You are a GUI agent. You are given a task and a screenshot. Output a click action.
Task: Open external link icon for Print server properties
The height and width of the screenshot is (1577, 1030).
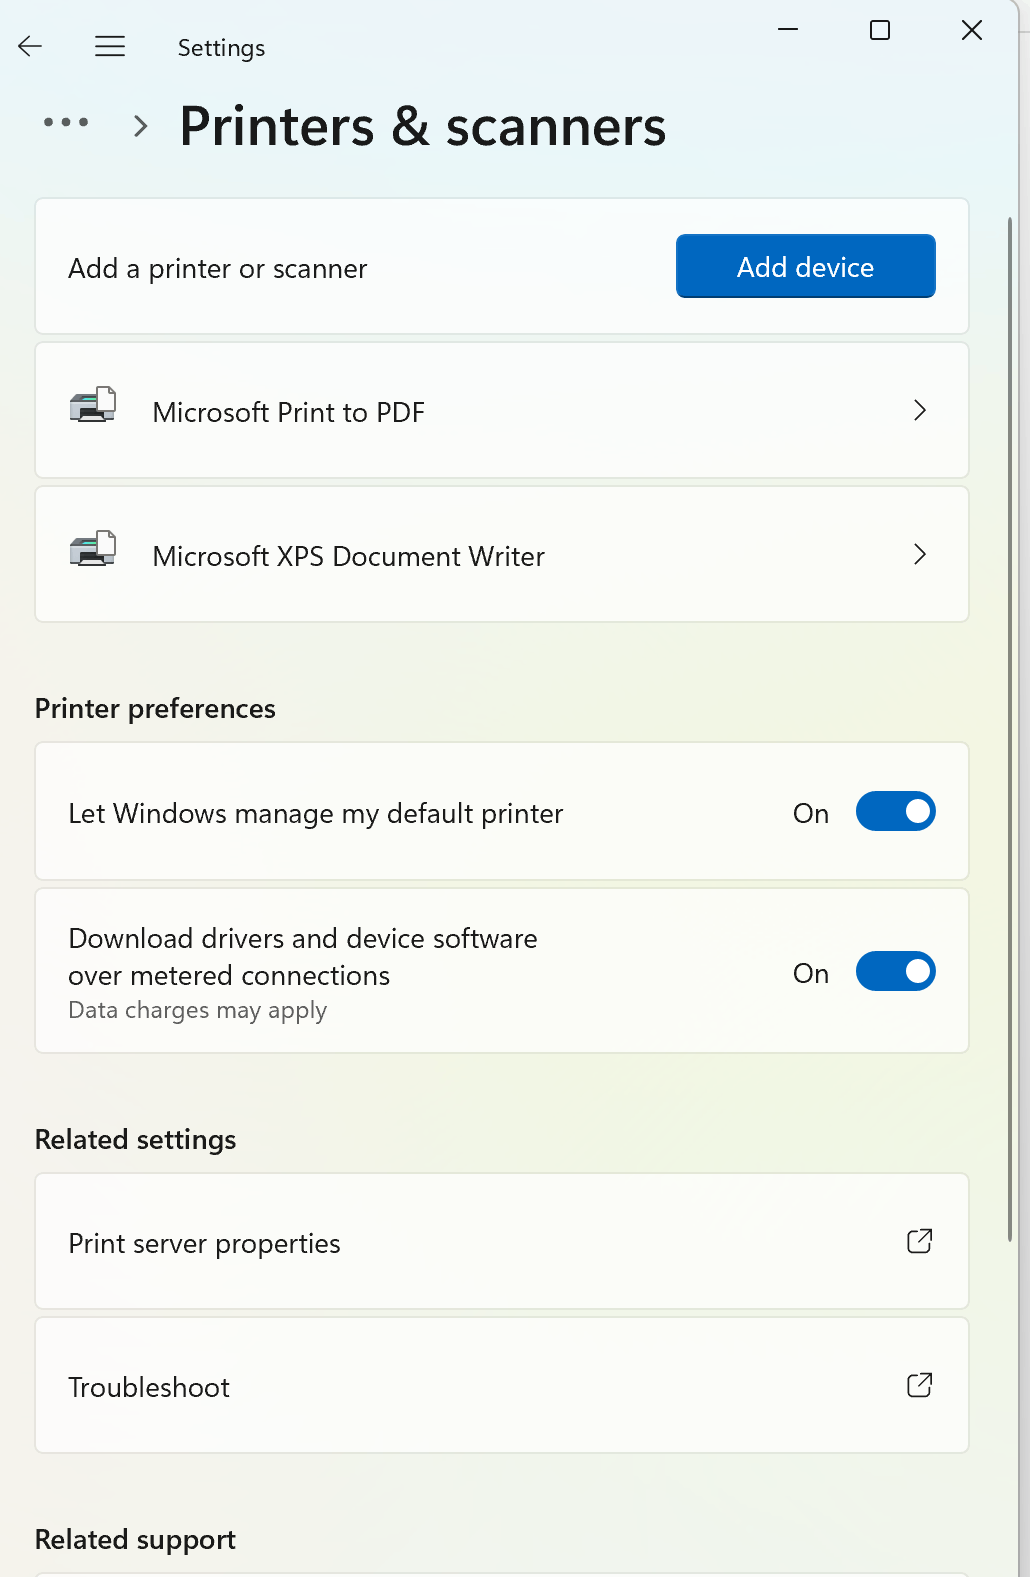click(x=919, y=1241)
